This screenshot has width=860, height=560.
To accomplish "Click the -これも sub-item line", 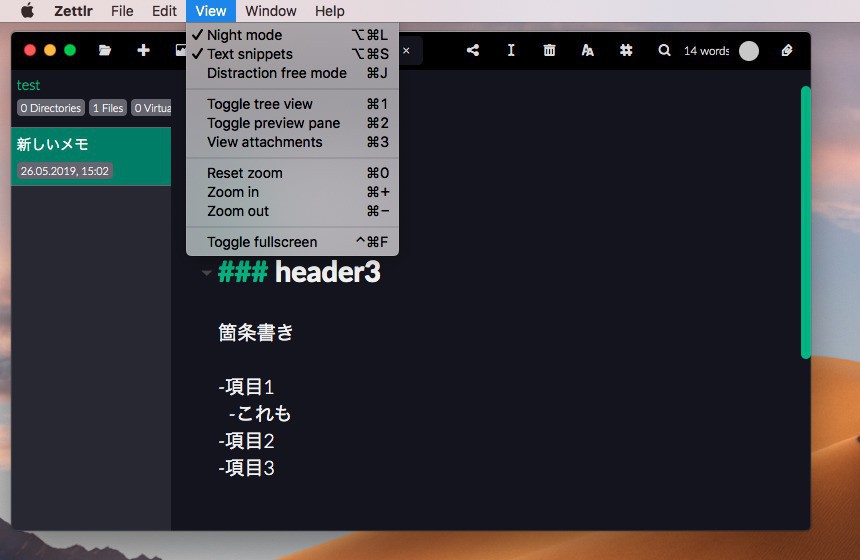I will coord(260,414).
